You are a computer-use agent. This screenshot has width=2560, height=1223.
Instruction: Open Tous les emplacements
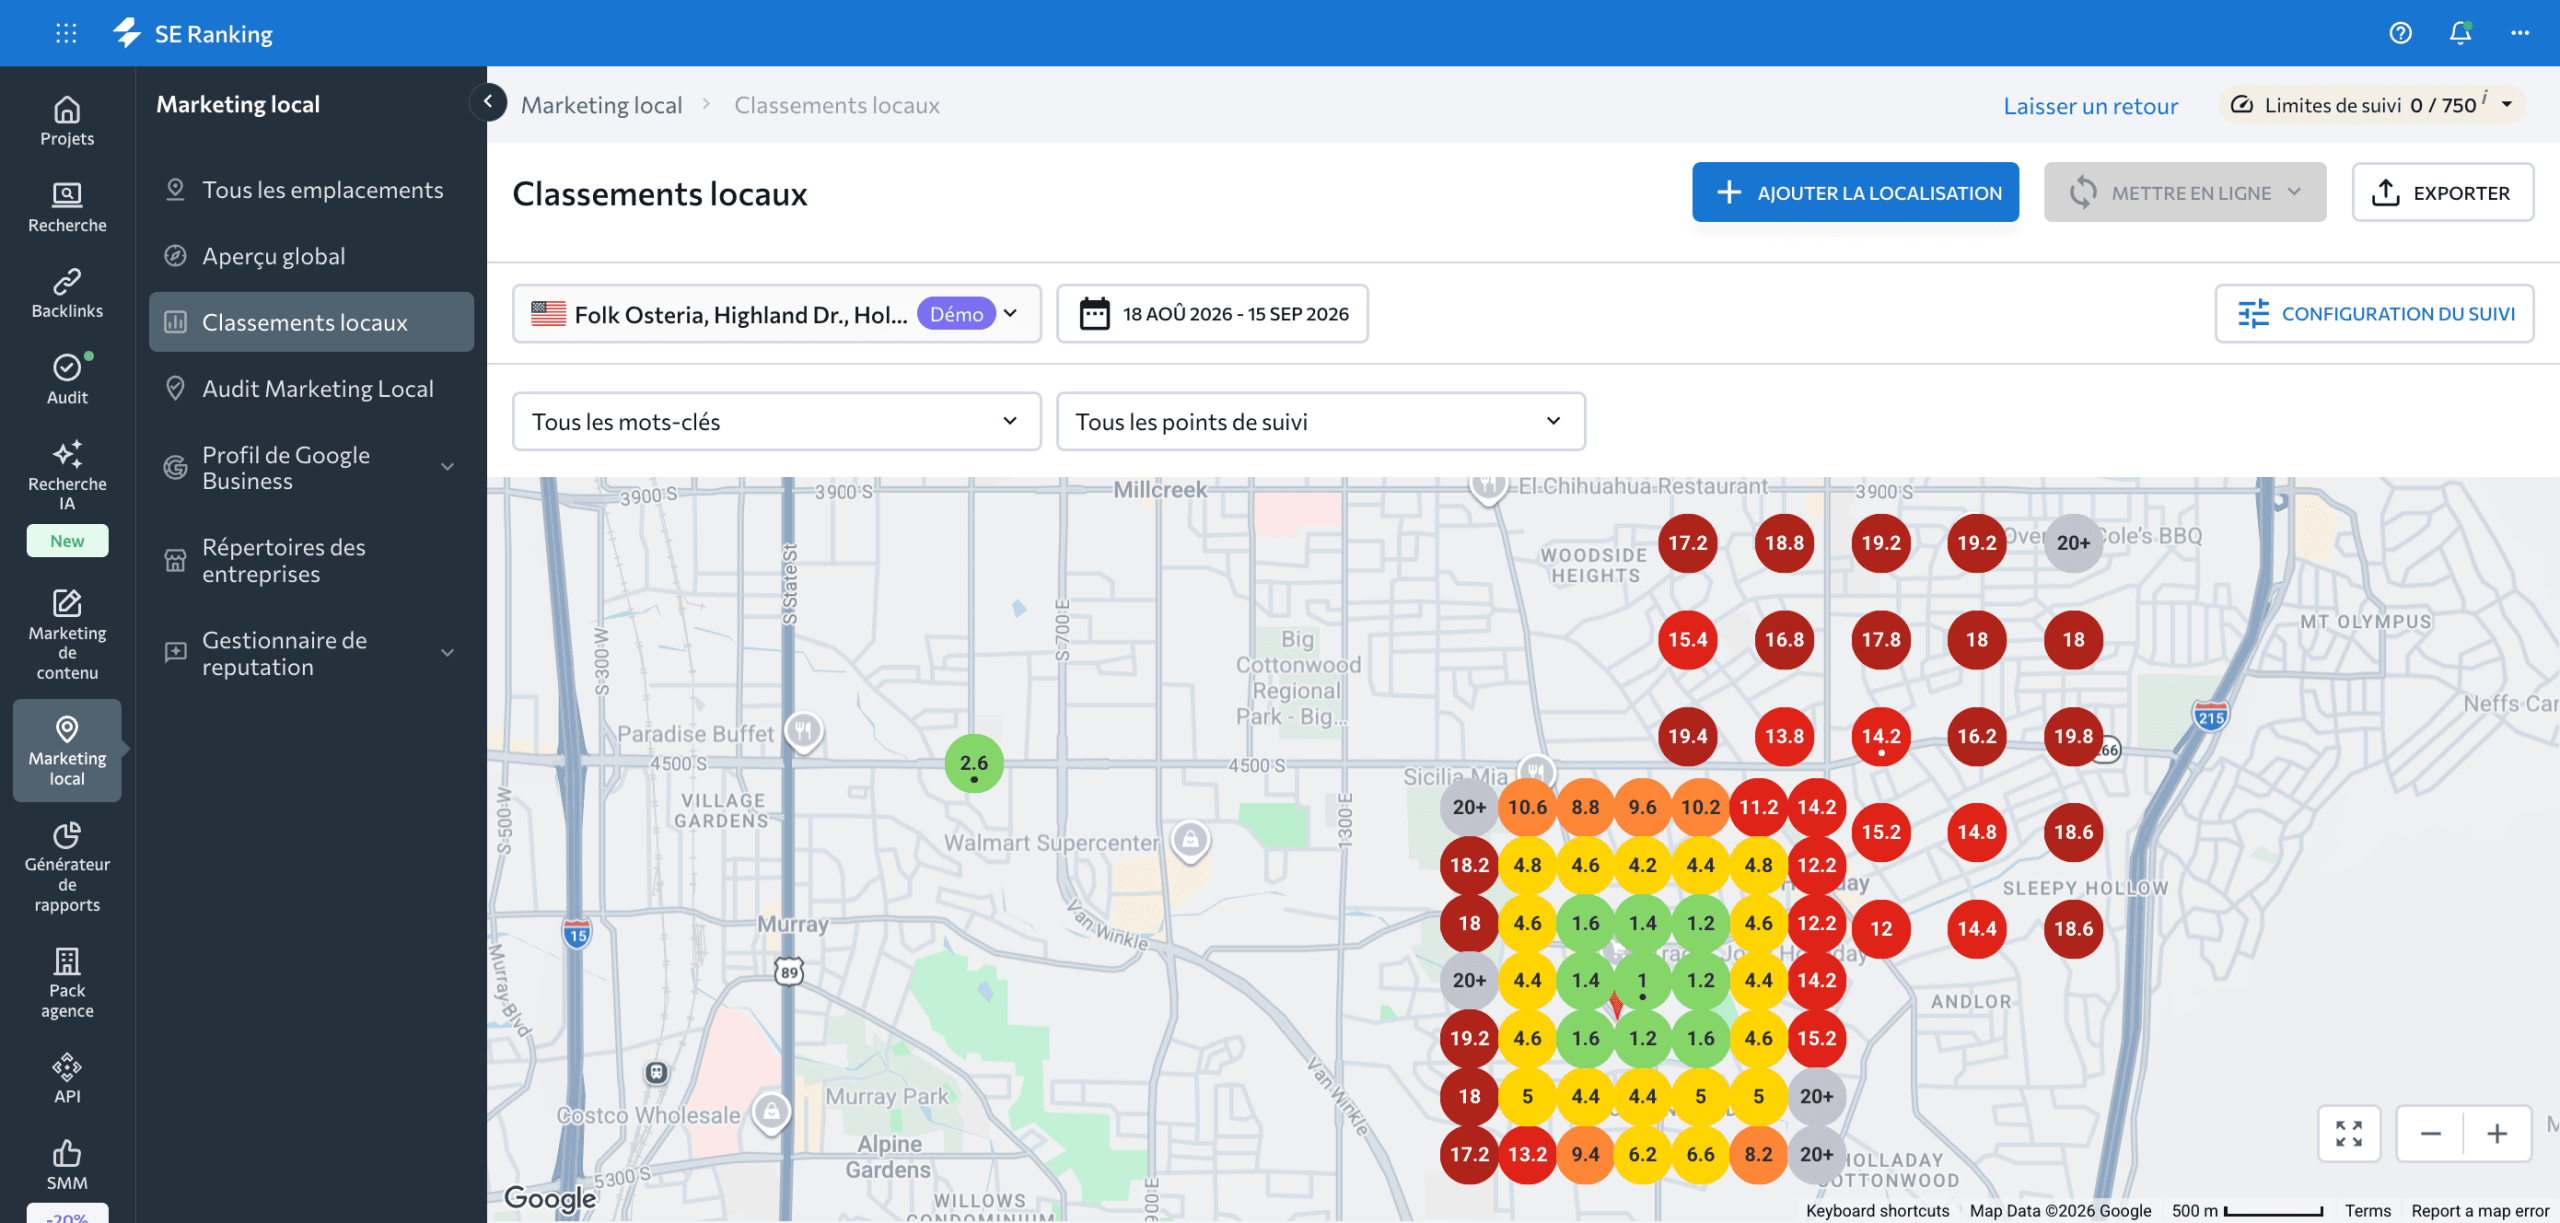pyautogui.click(x=311, y=190)
